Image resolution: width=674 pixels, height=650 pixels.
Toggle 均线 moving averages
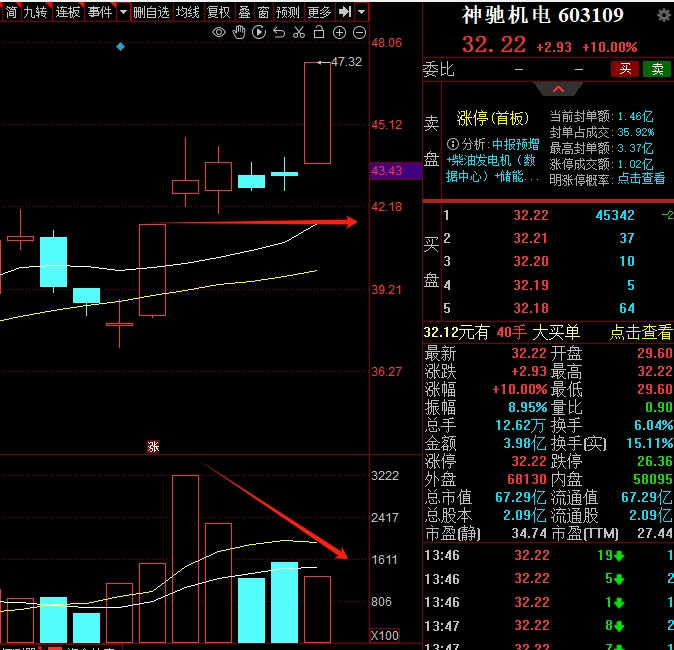[188, 12]
